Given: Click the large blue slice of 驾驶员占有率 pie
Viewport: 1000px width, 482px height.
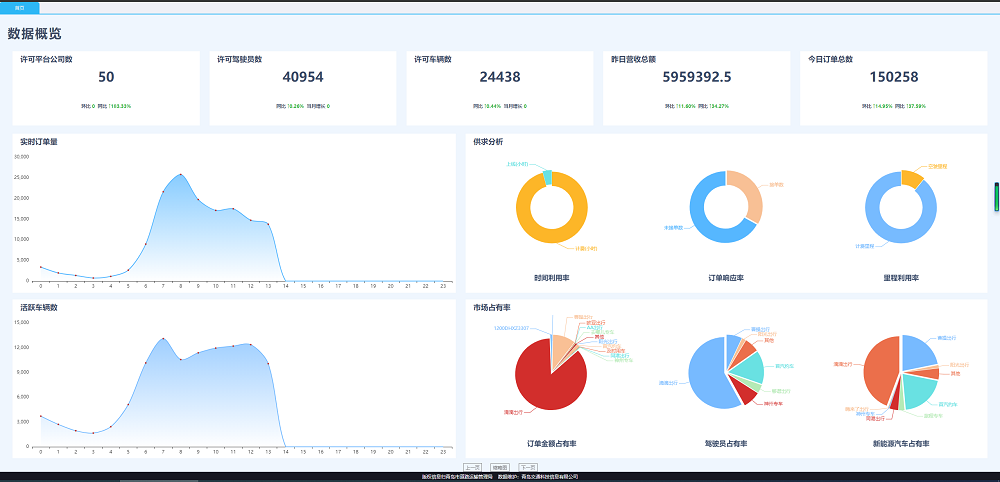Looking at the screenshot, I should click(x=703, y=375).
